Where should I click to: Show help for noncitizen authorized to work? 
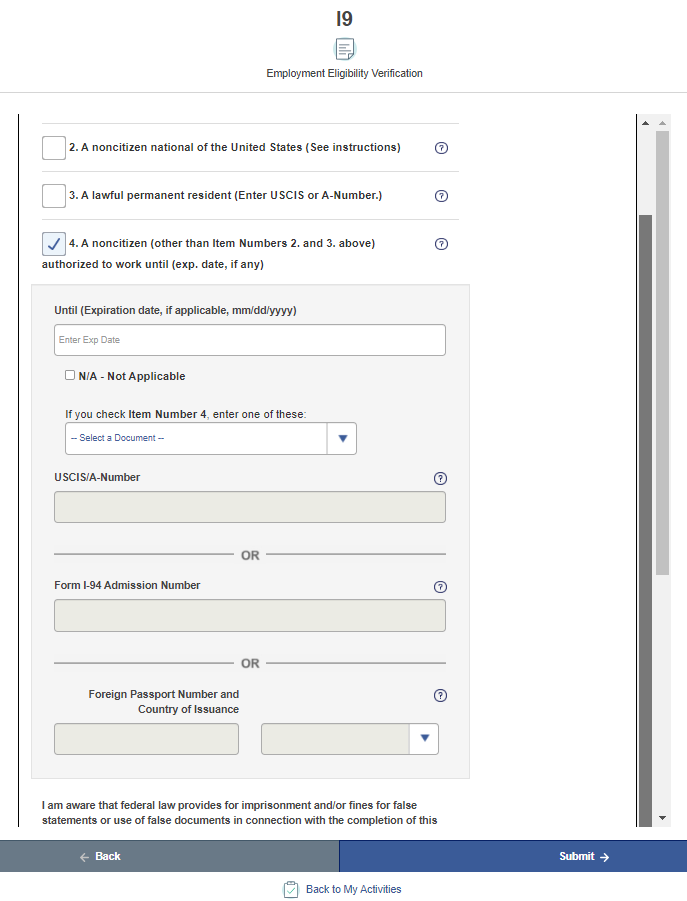point(441,244)
